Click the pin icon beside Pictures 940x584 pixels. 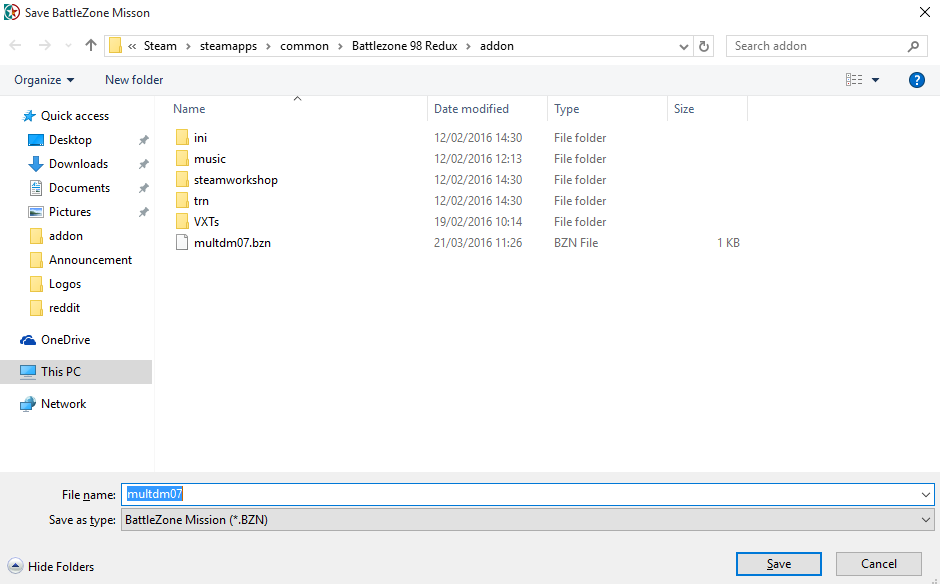(143, 212)
